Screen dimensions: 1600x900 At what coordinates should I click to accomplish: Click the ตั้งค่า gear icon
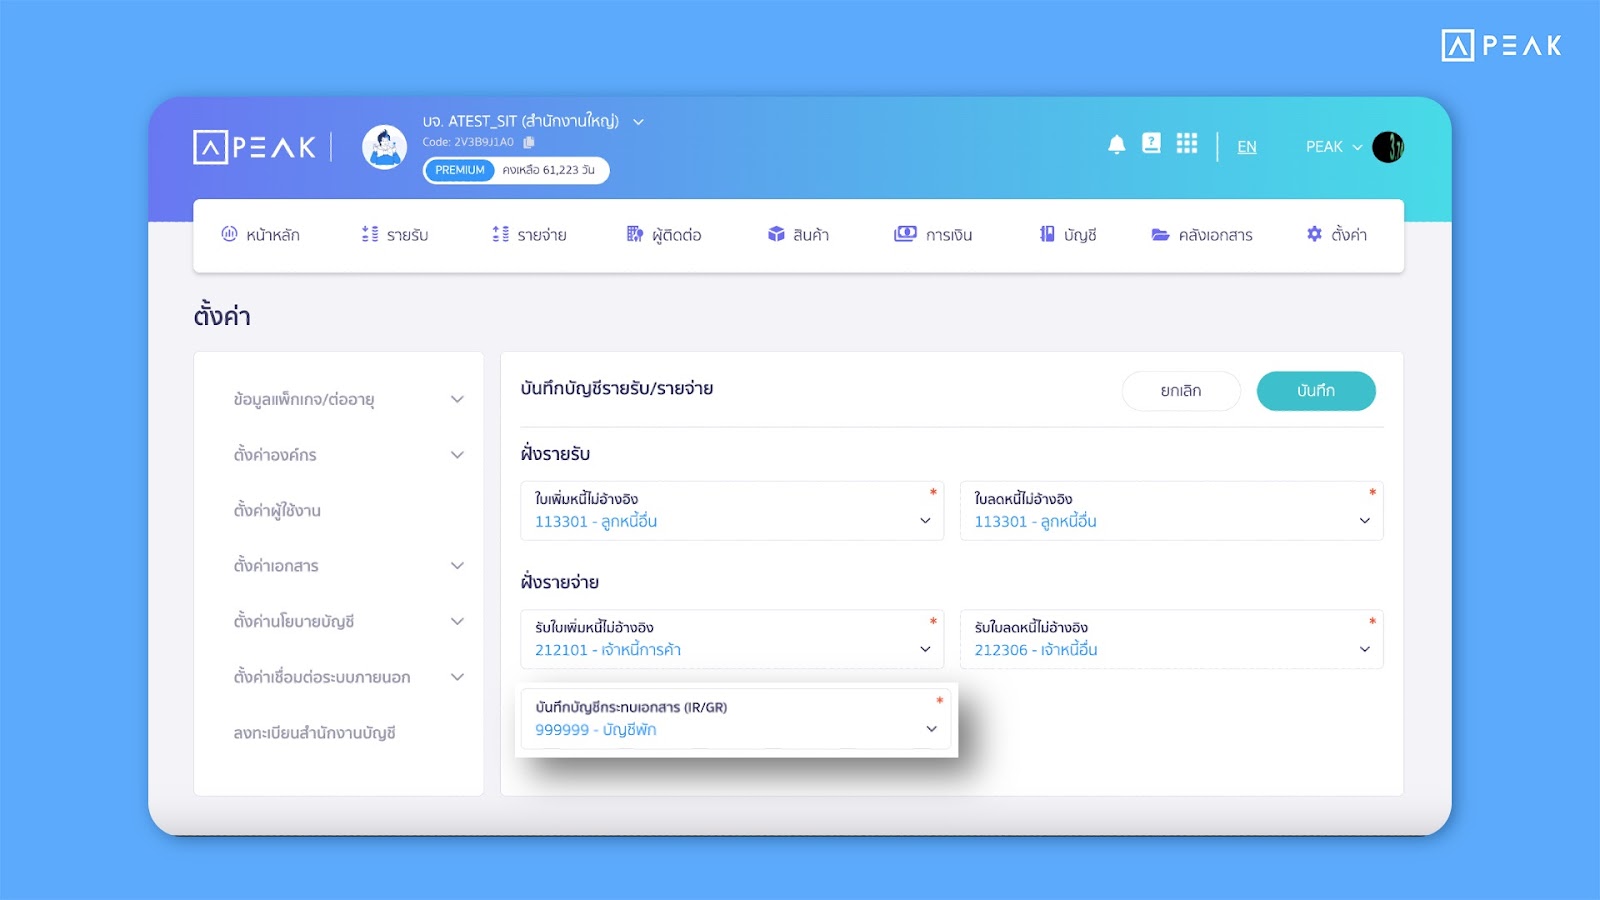[1314, 234]
